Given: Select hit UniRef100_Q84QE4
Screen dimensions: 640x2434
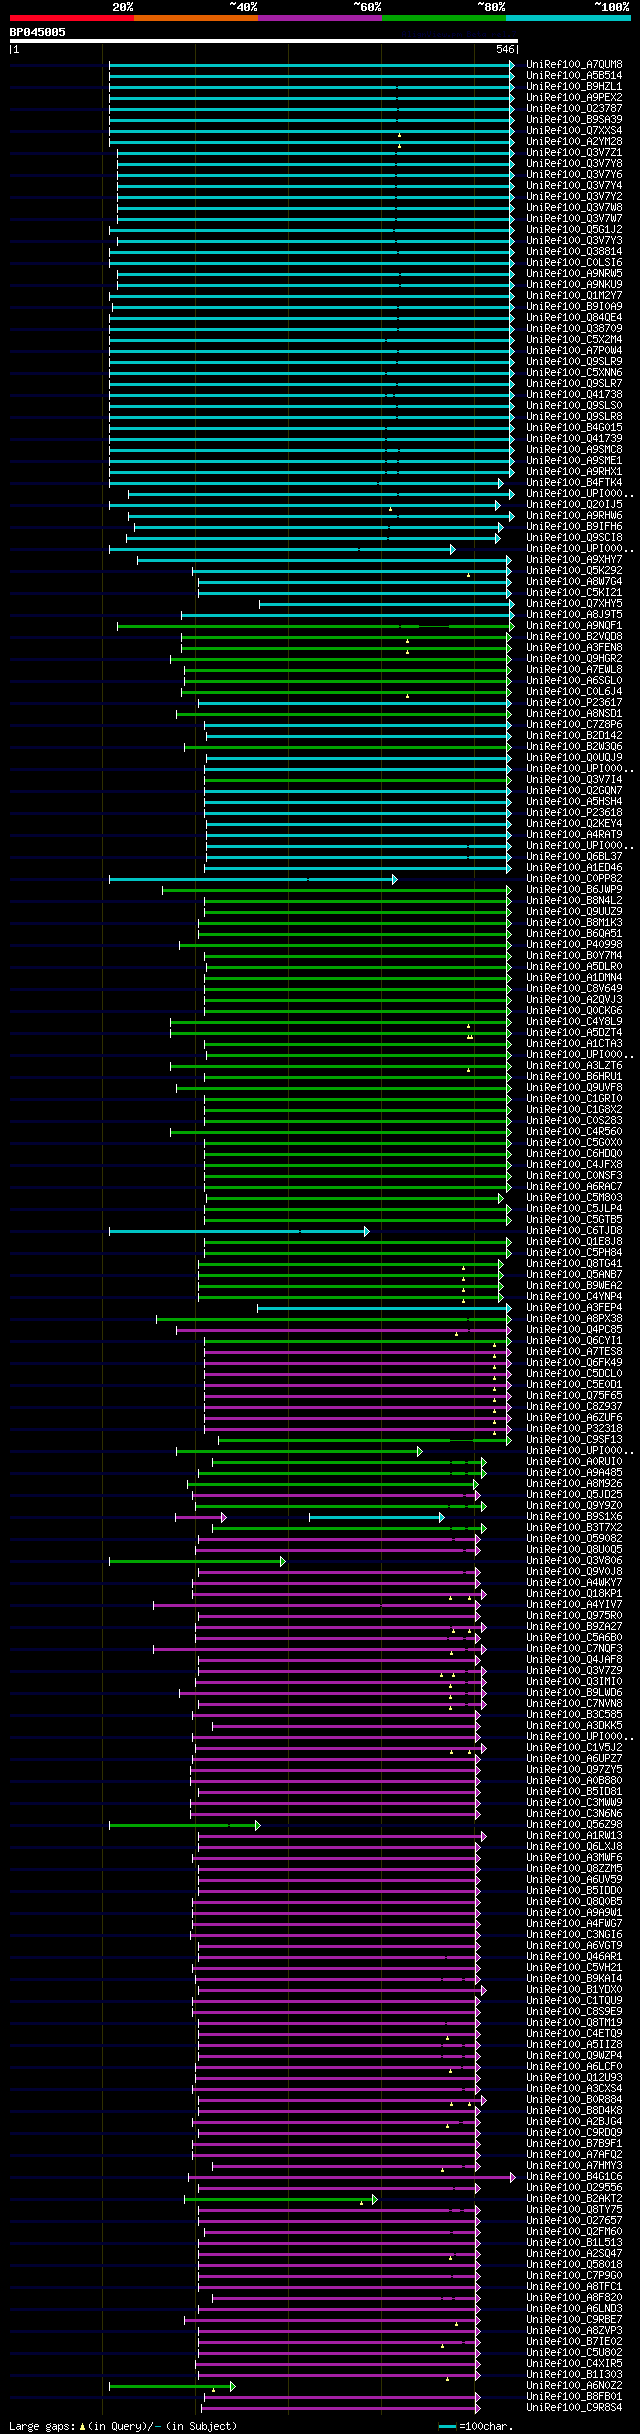Looking at the screenshot, I should click(x=574, y=318).
